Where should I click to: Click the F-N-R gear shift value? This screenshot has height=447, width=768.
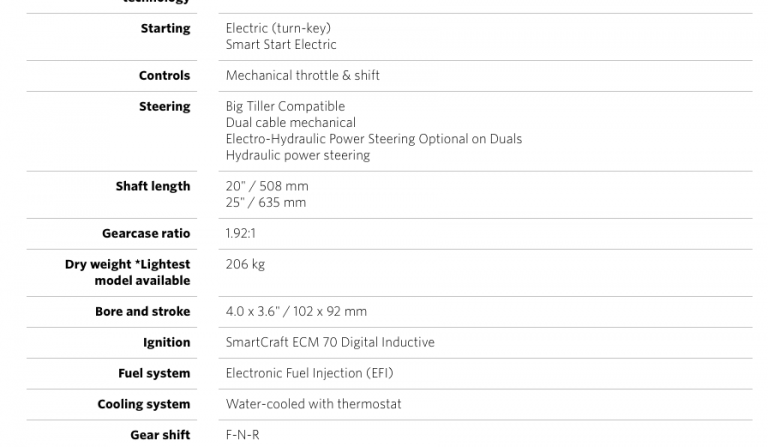pos(242,435)
